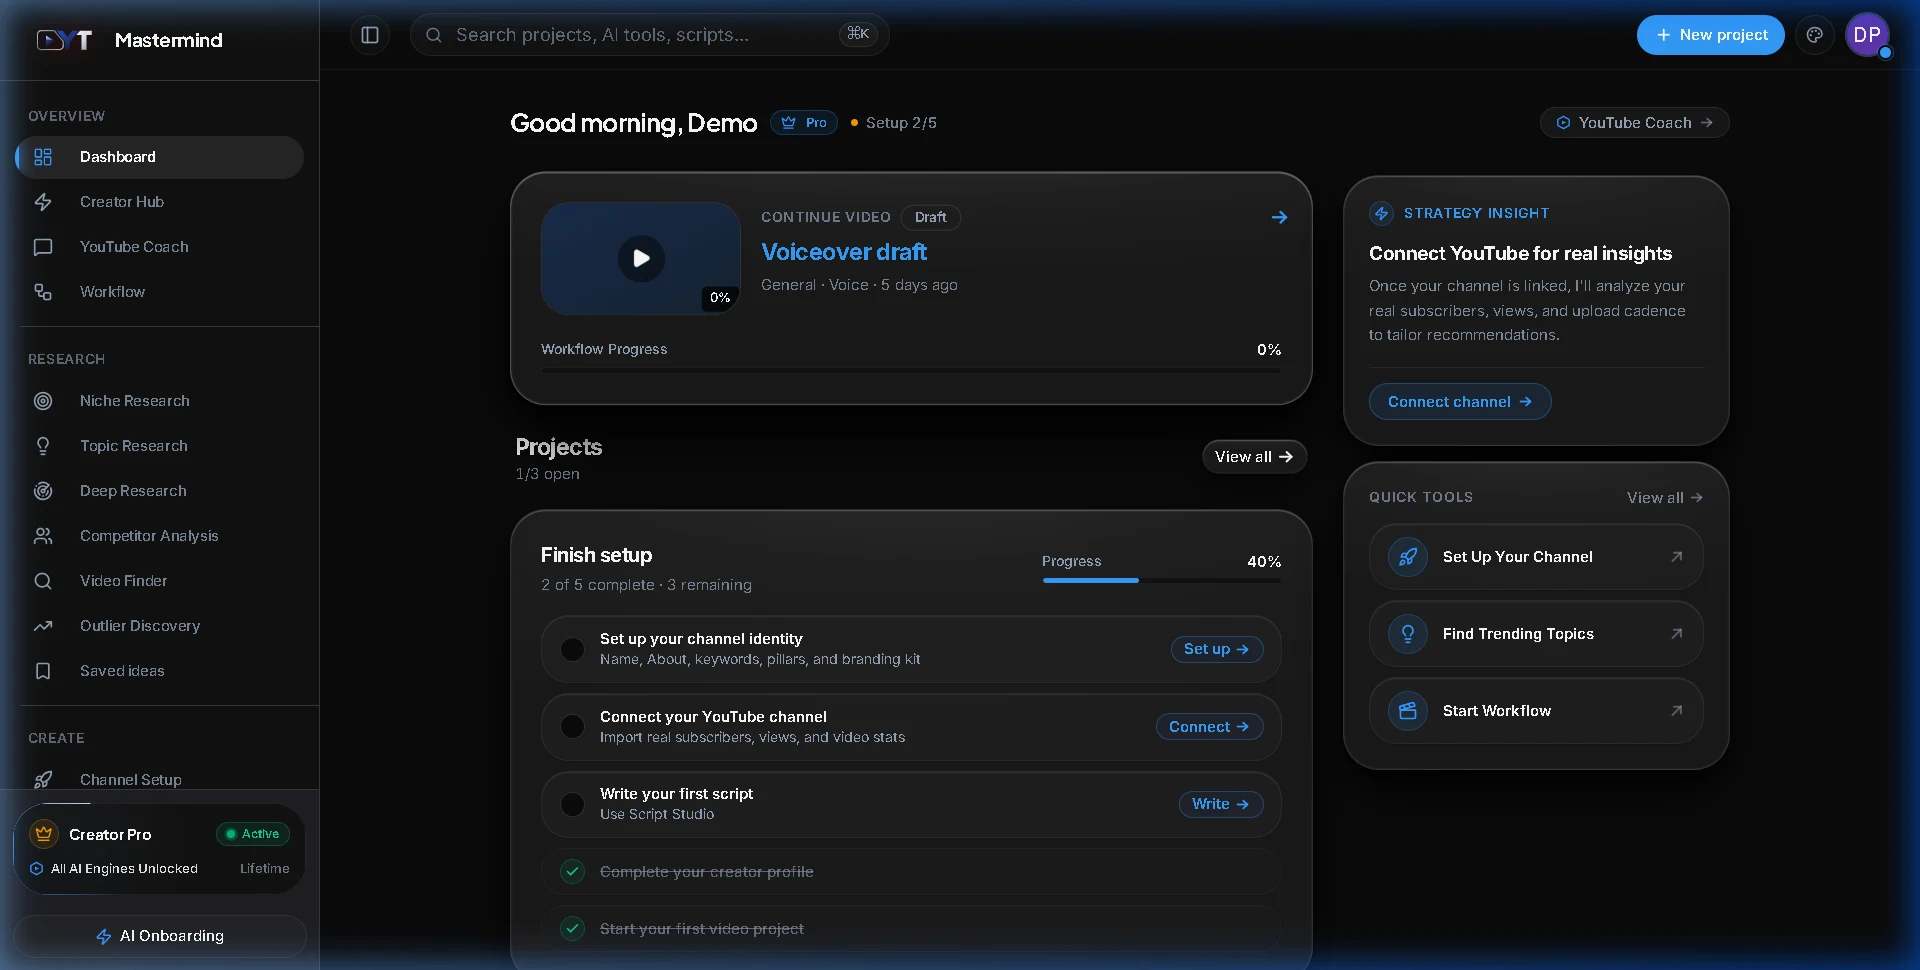
Task: Click the lightbulb icon in Find Trending Topics
Action: pyautogui.click(x=1408, y=634)
